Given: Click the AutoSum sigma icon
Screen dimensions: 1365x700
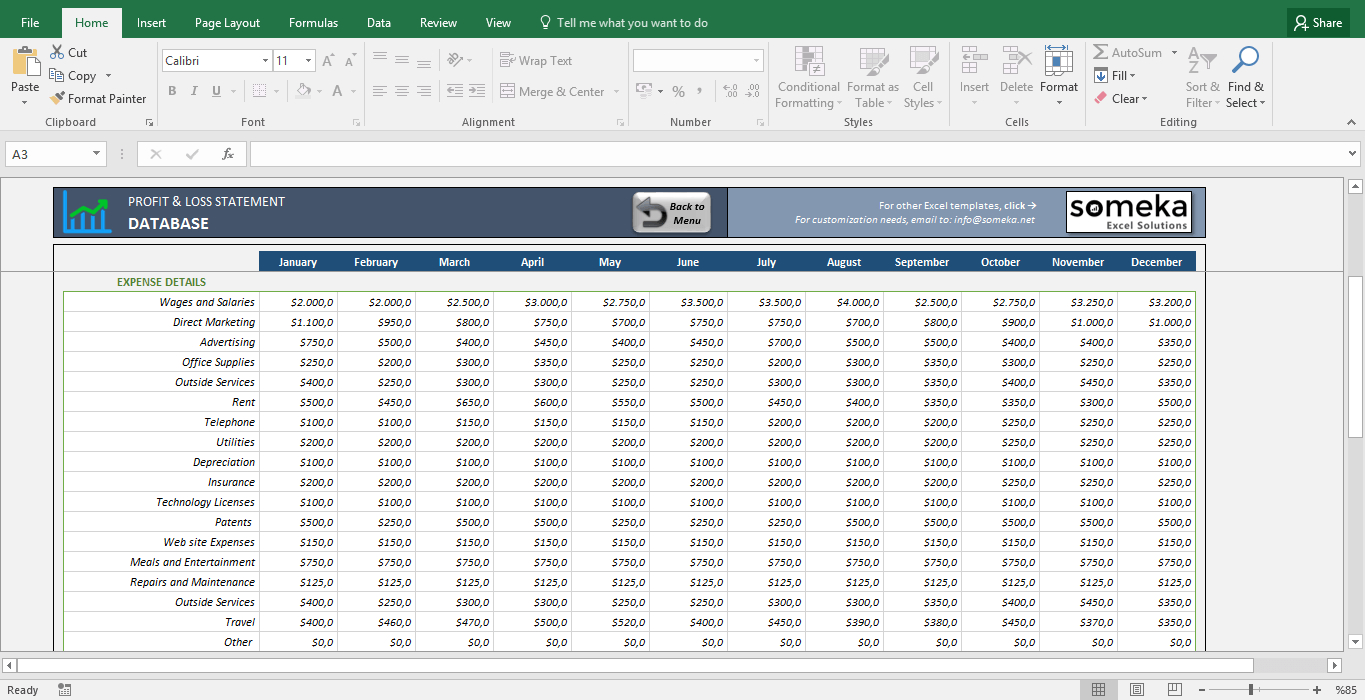Looking at the screenshot, I should point(1101,52).
